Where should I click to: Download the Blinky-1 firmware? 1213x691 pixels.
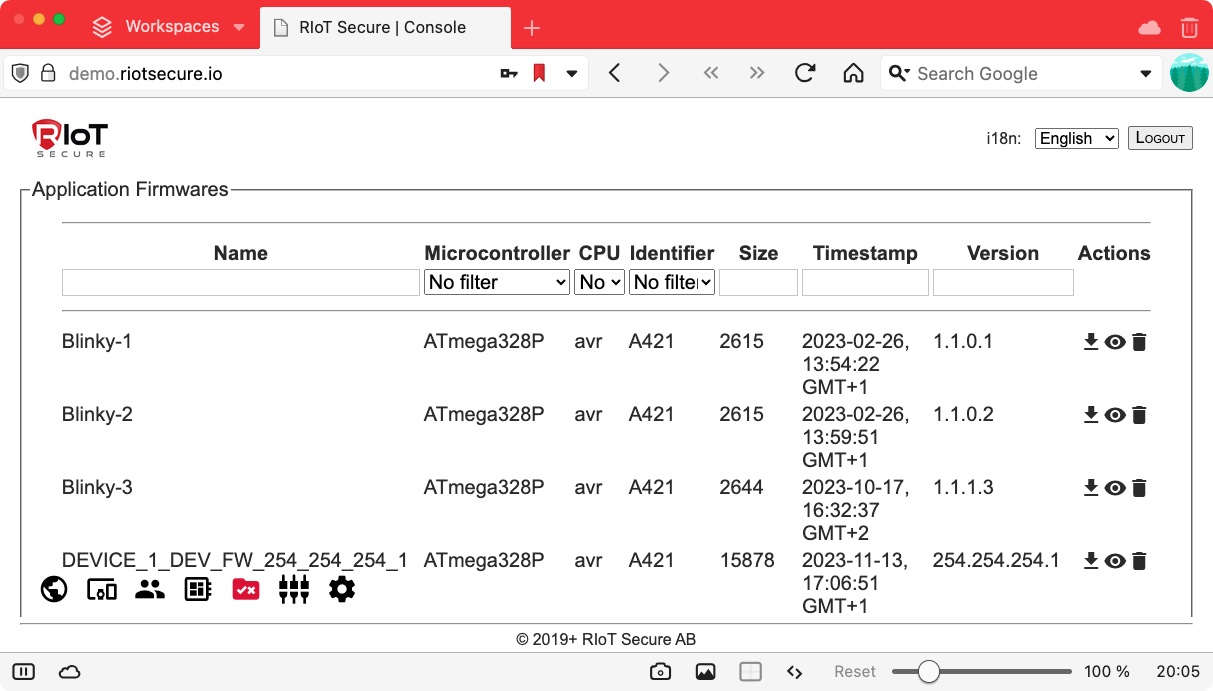pyautogui.click(x=1091, y=342)
